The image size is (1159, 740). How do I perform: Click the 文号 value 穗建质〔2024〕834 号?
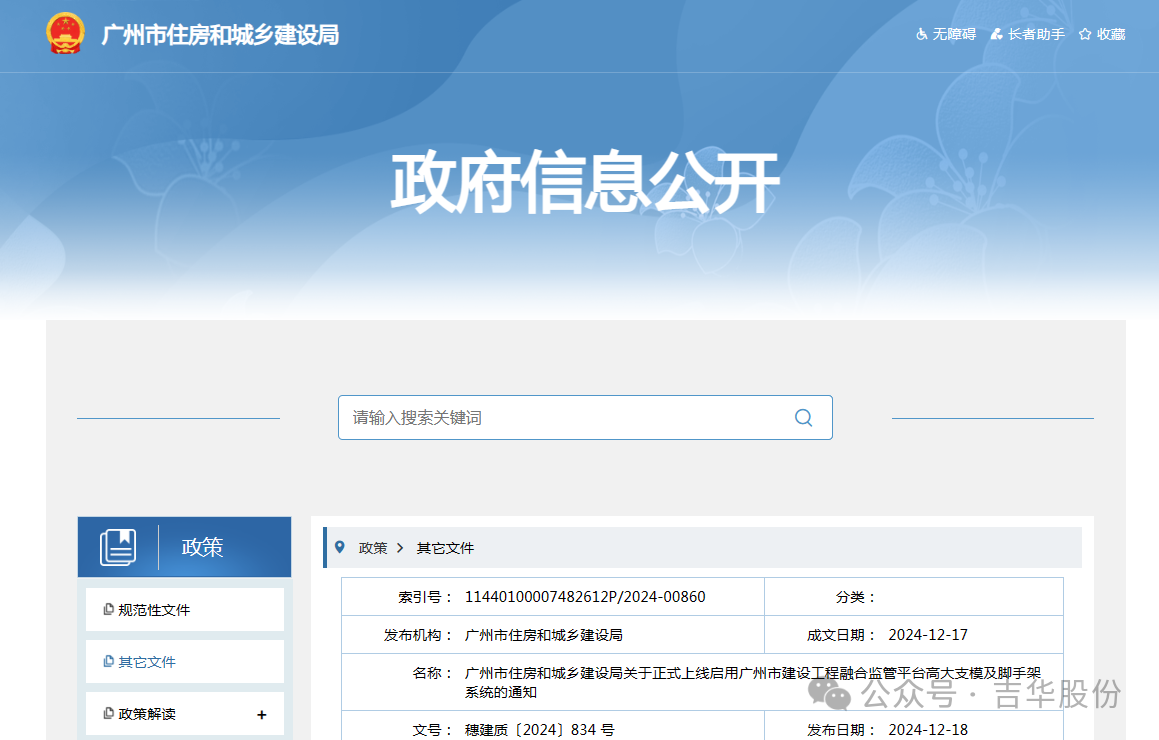(x=540, y=730)
